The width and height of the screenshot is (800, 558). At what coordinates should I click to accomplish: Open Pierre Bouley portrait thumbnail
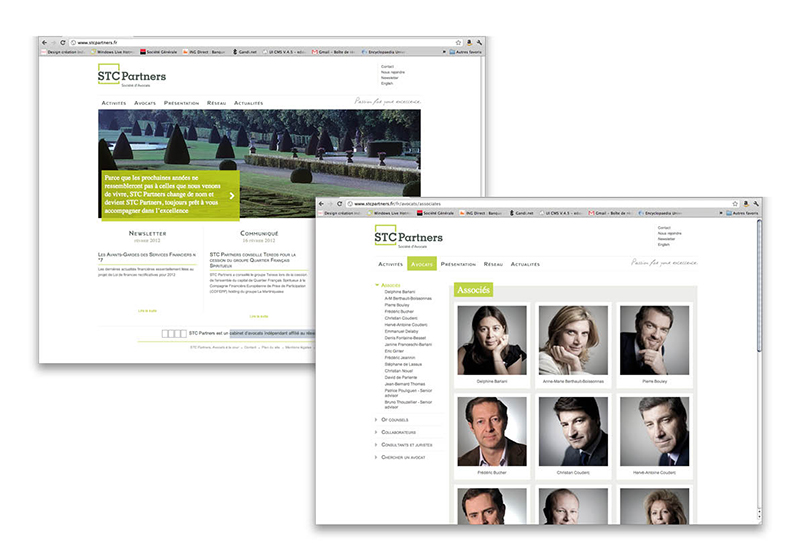click(x=654, y=340)
